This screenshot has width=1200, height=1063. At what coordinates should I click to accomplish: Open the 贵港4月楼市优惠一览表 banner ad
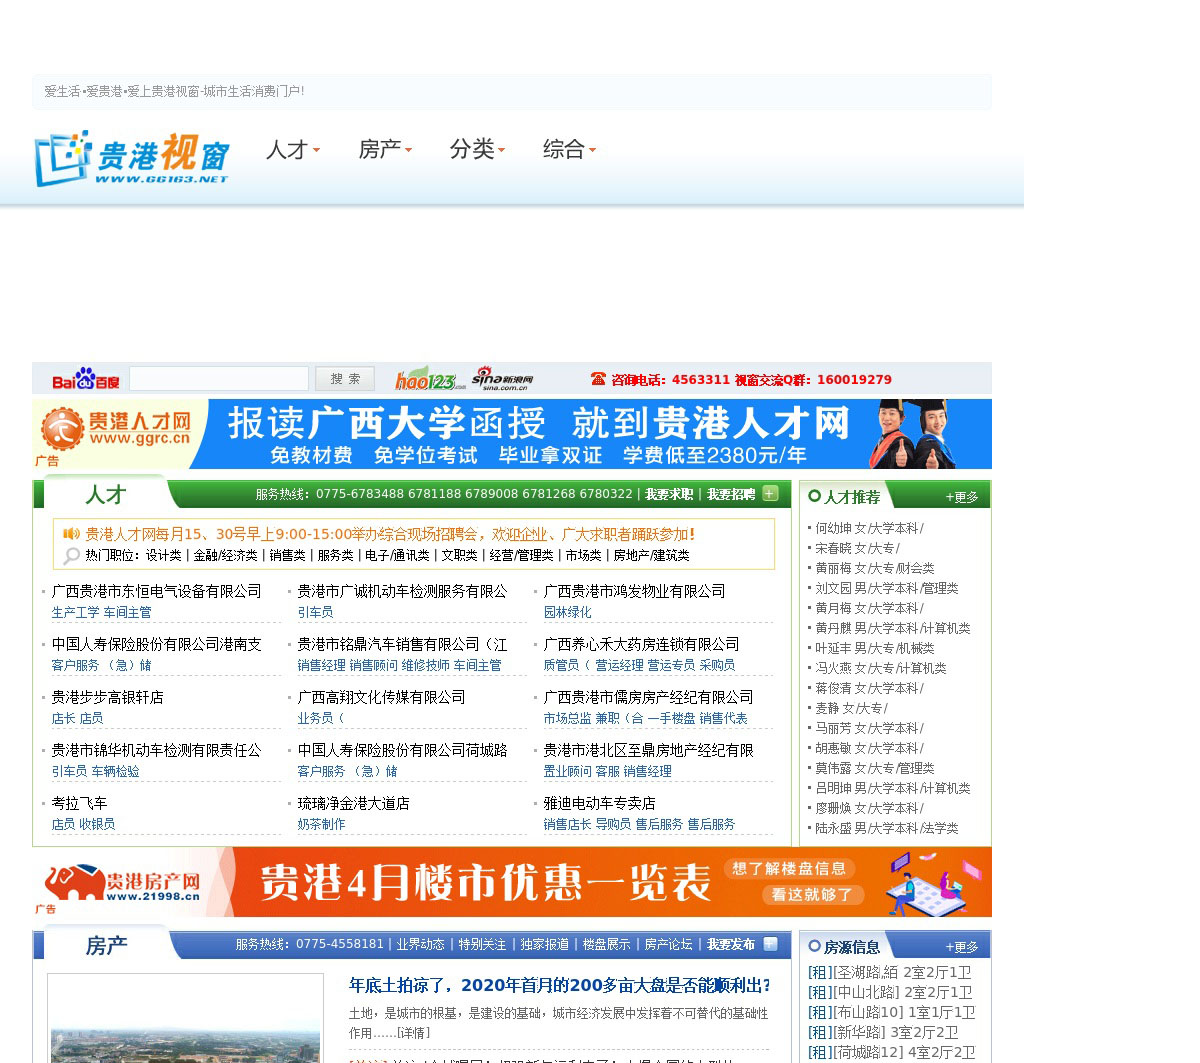tap(512, 882)
